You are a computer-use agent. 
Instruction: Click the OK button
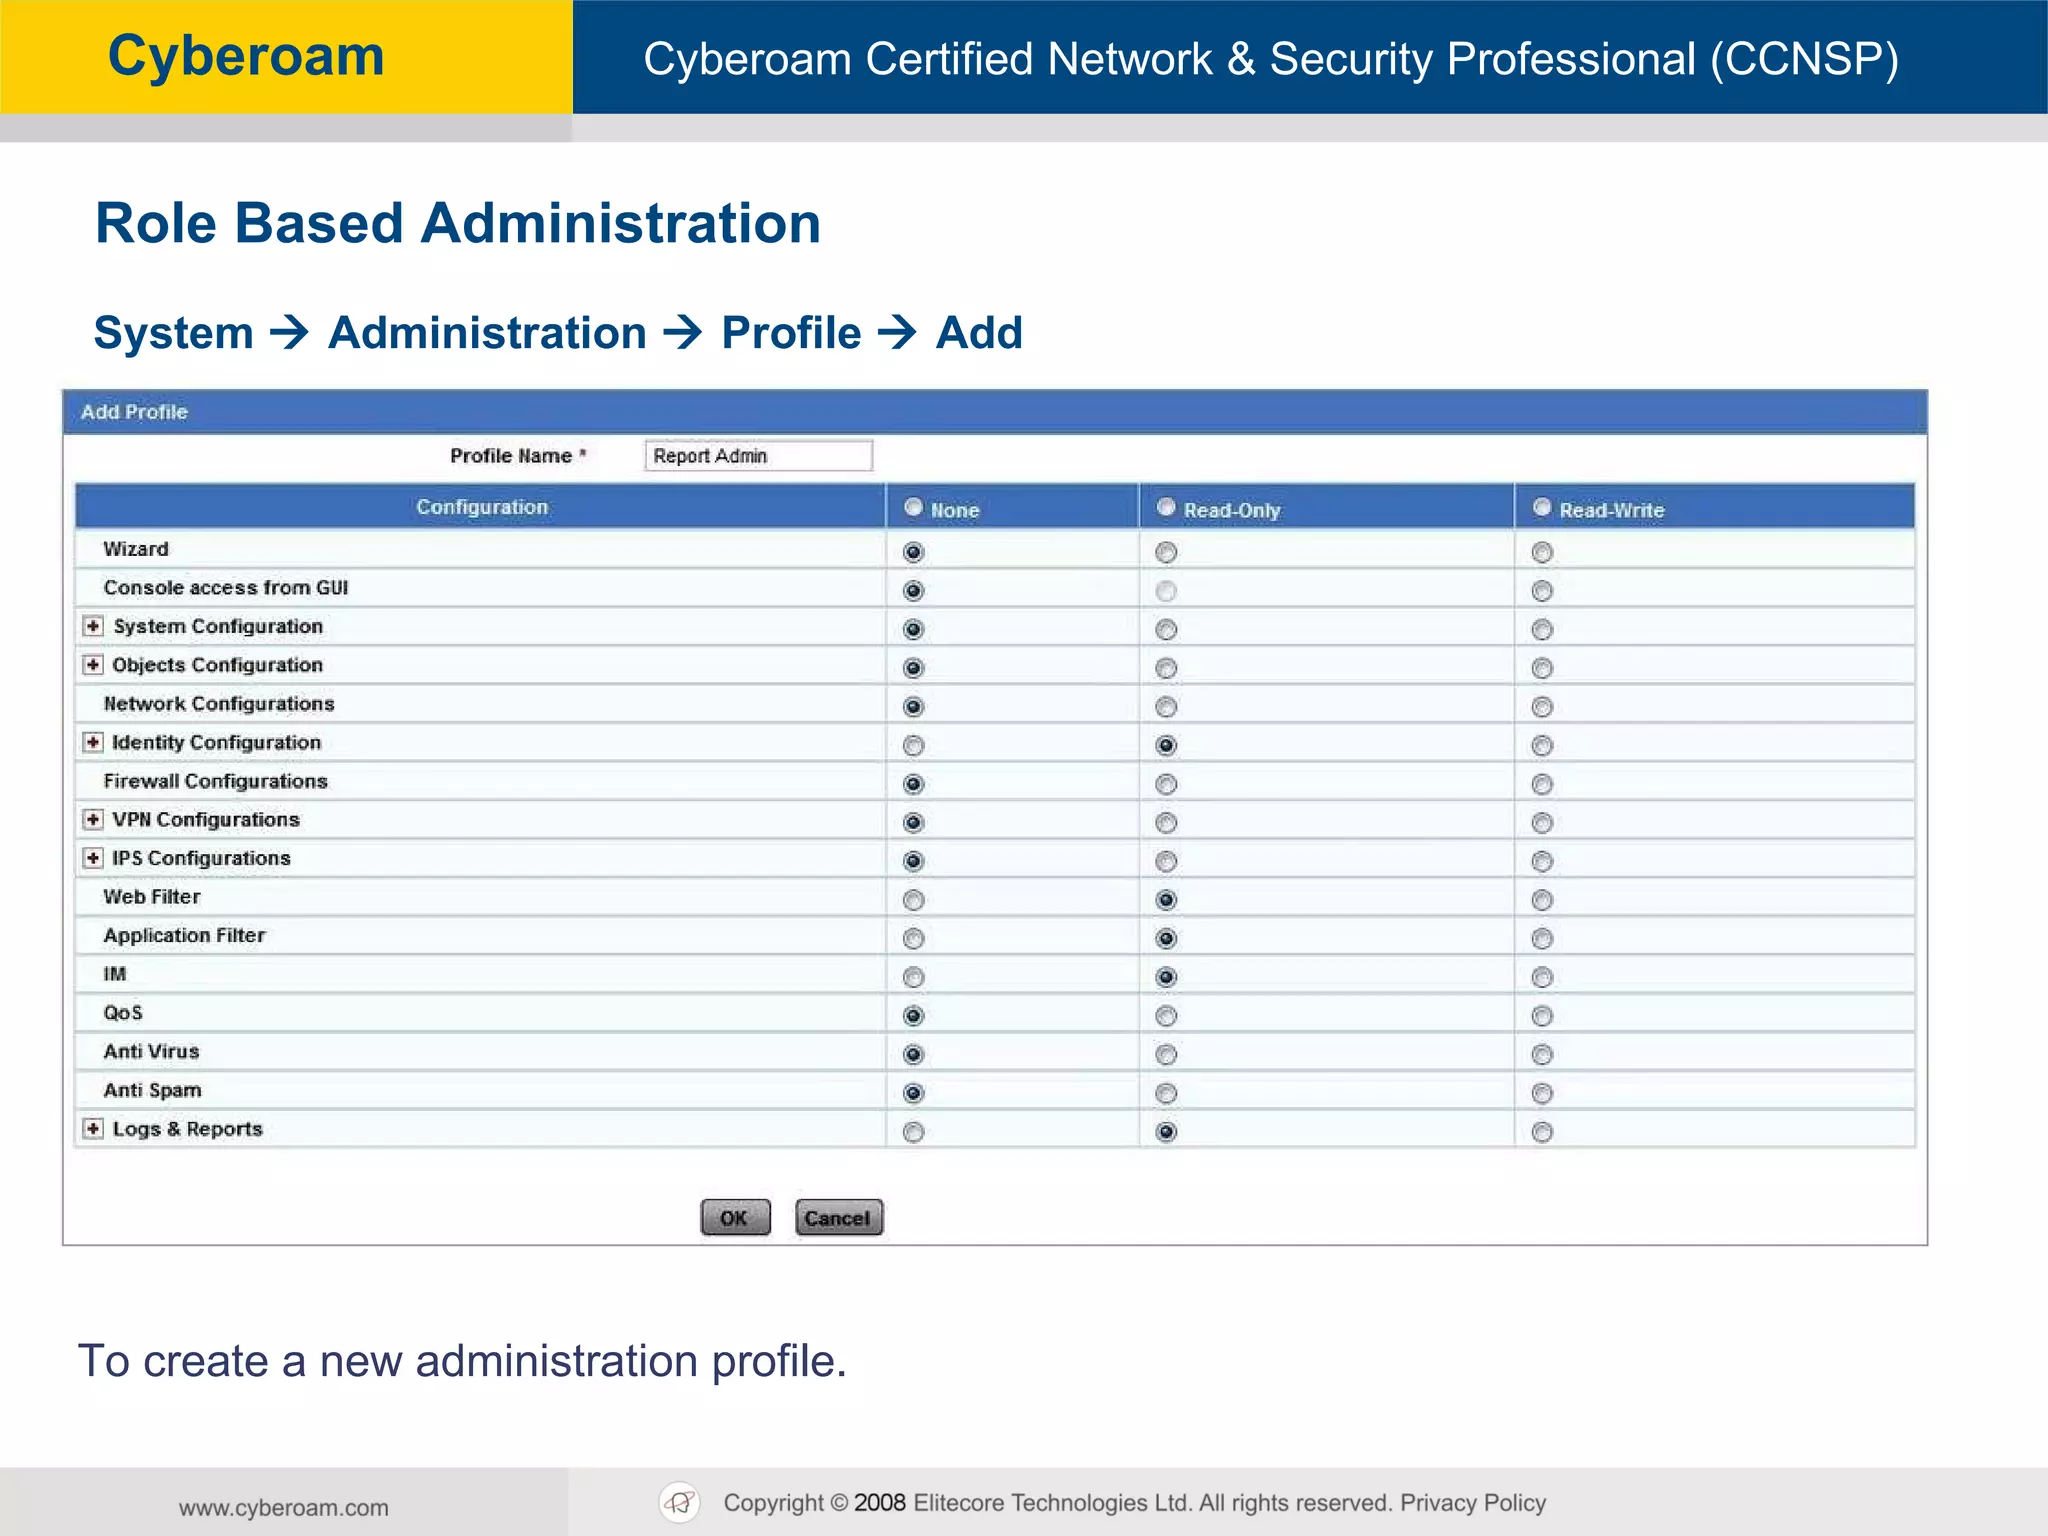coord(735,1218)
